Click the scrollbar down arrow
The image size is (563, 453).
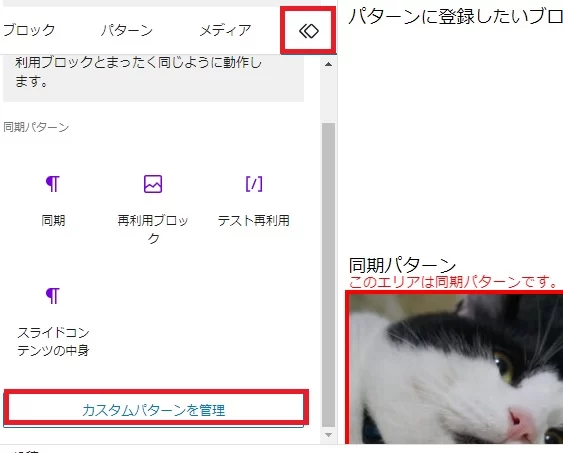coord(328,435)
